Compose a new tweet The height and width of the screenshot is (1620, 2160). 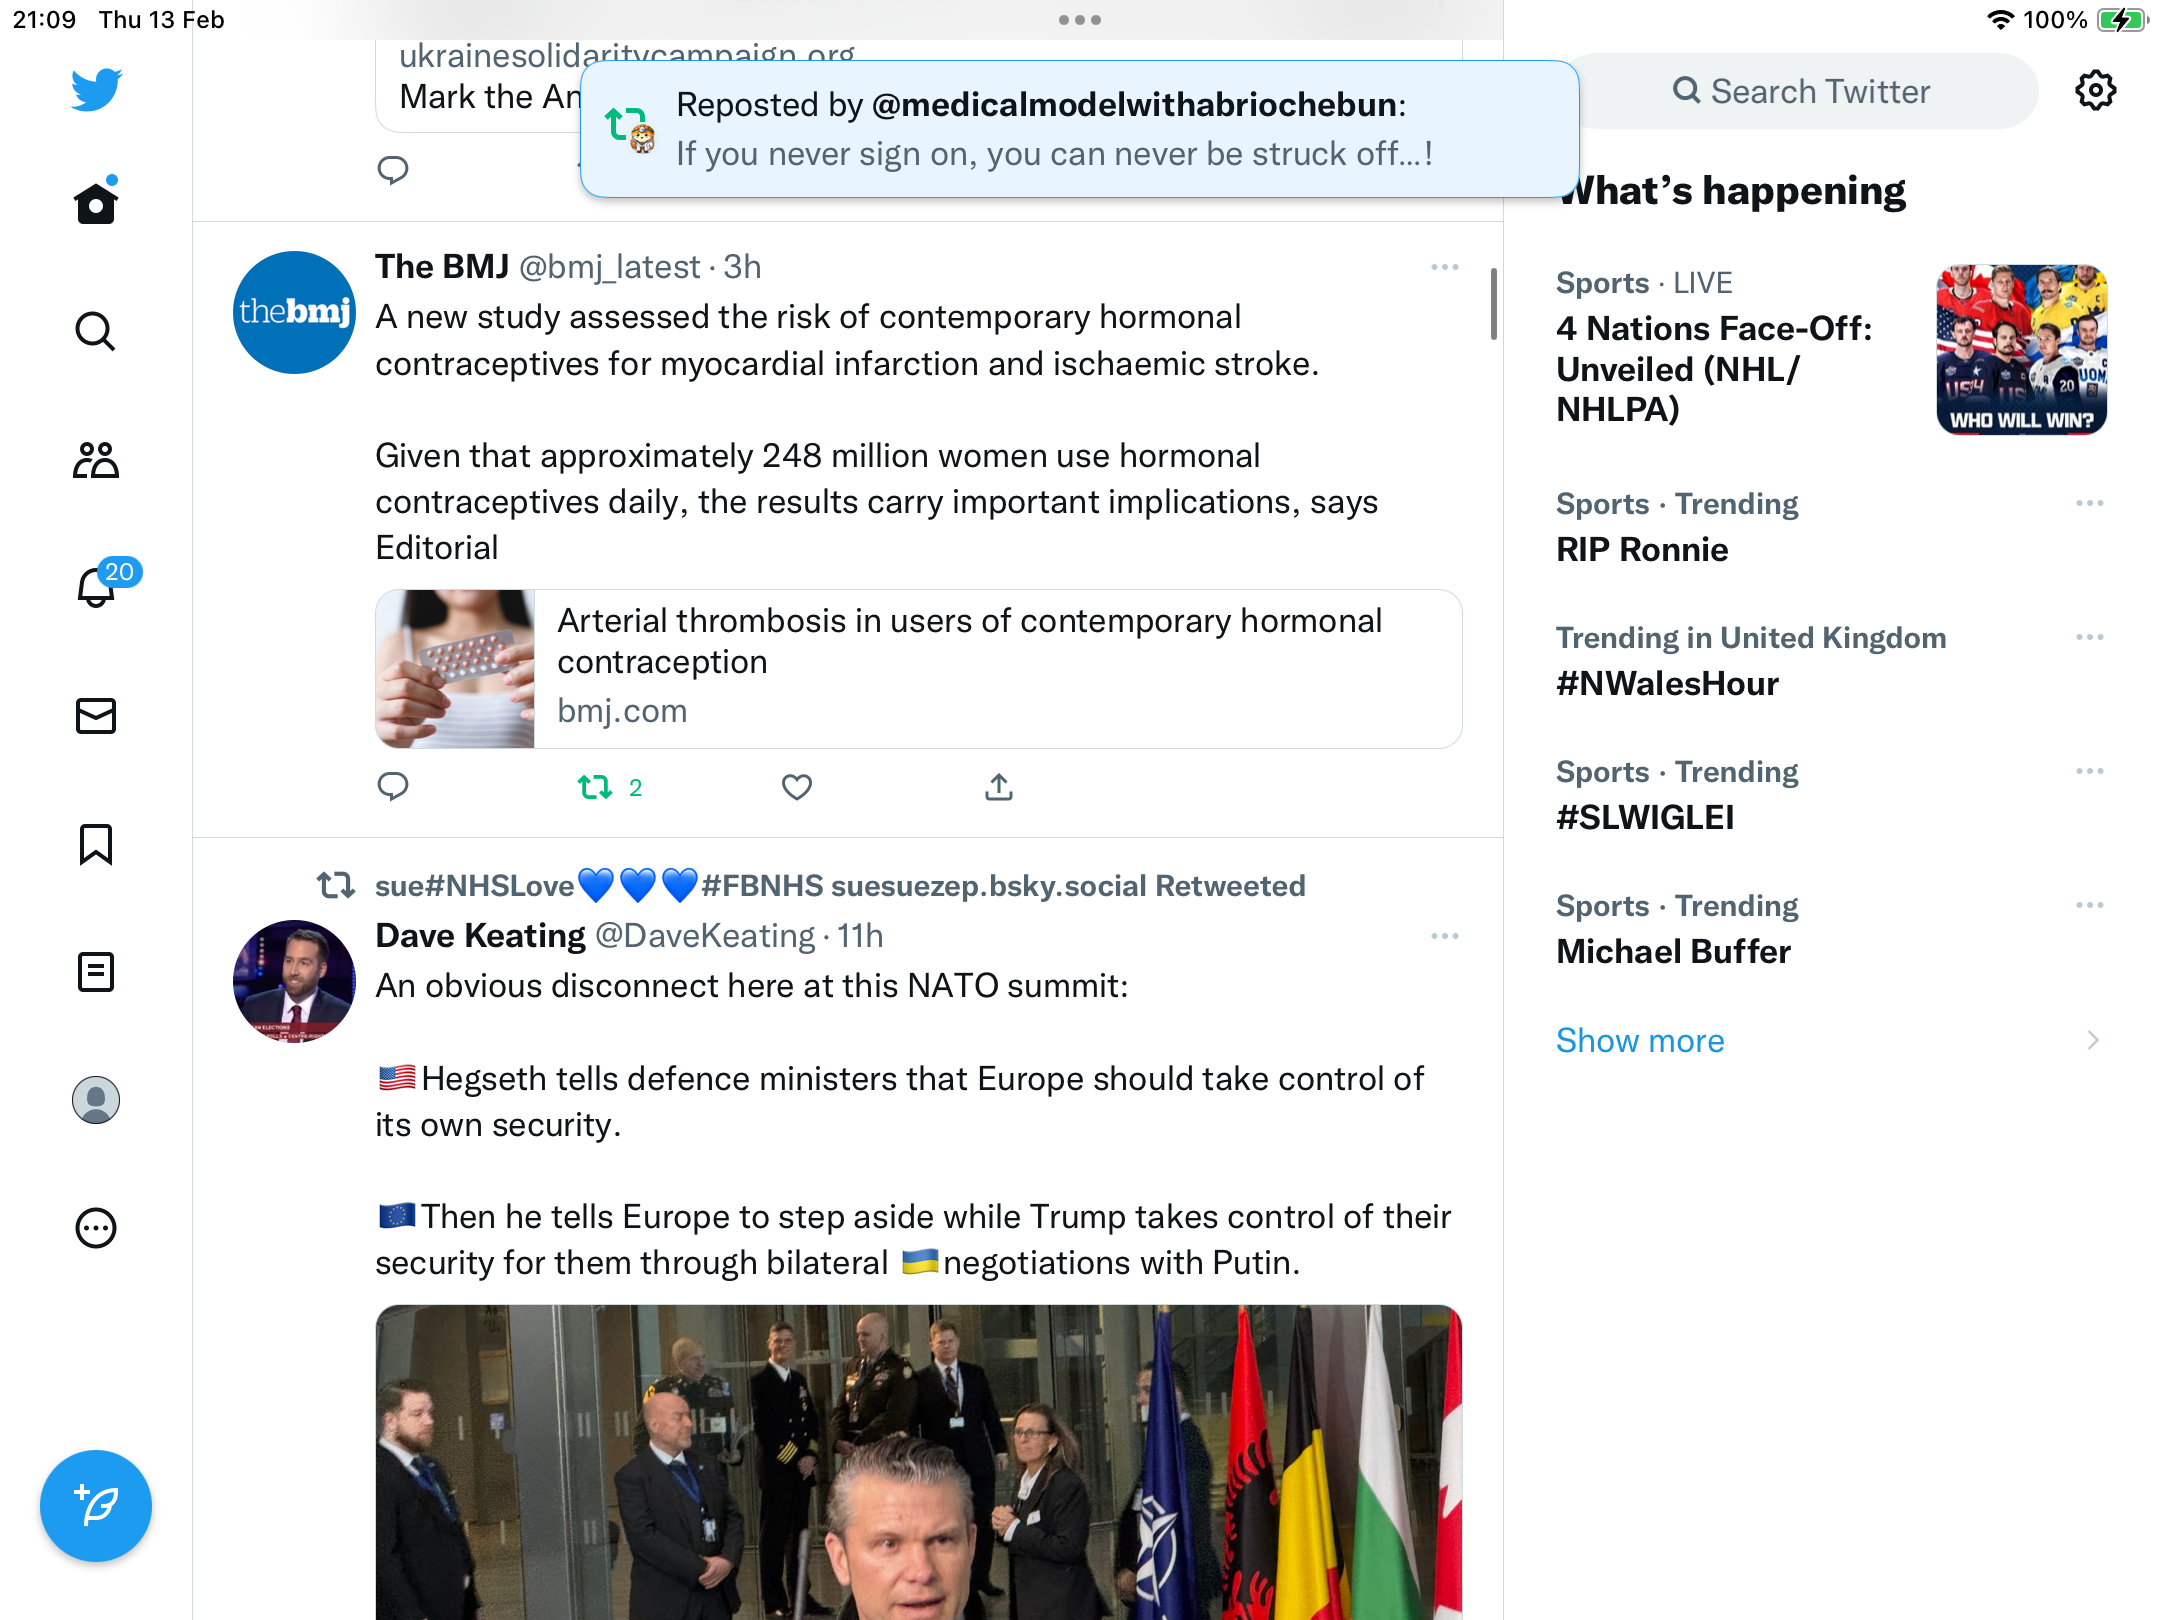pos(96,1506)
